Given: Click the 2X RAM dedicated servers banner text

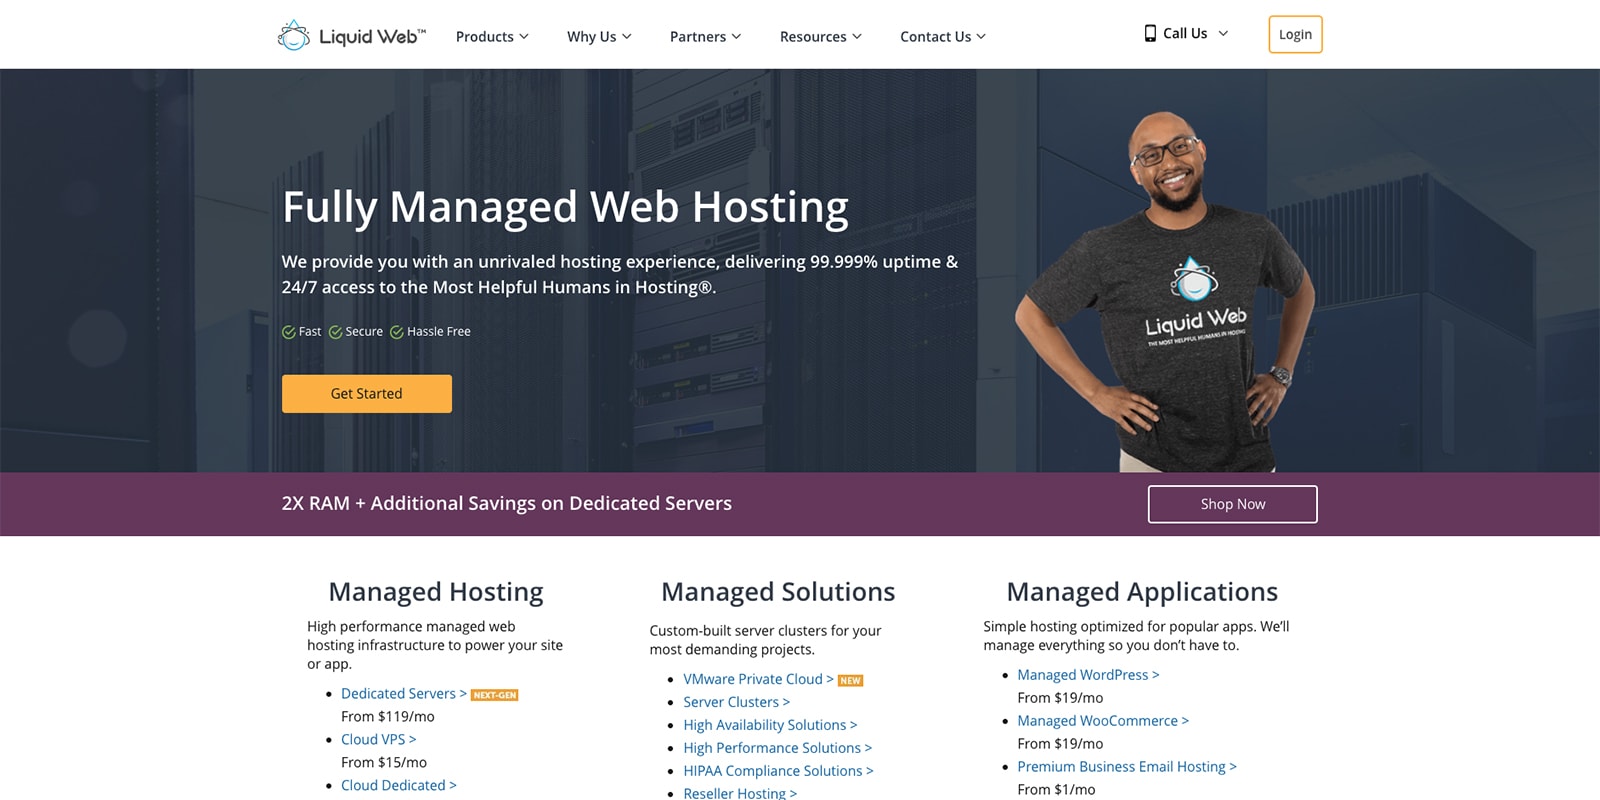Looking at the screenshot, I should pos(507,504).
